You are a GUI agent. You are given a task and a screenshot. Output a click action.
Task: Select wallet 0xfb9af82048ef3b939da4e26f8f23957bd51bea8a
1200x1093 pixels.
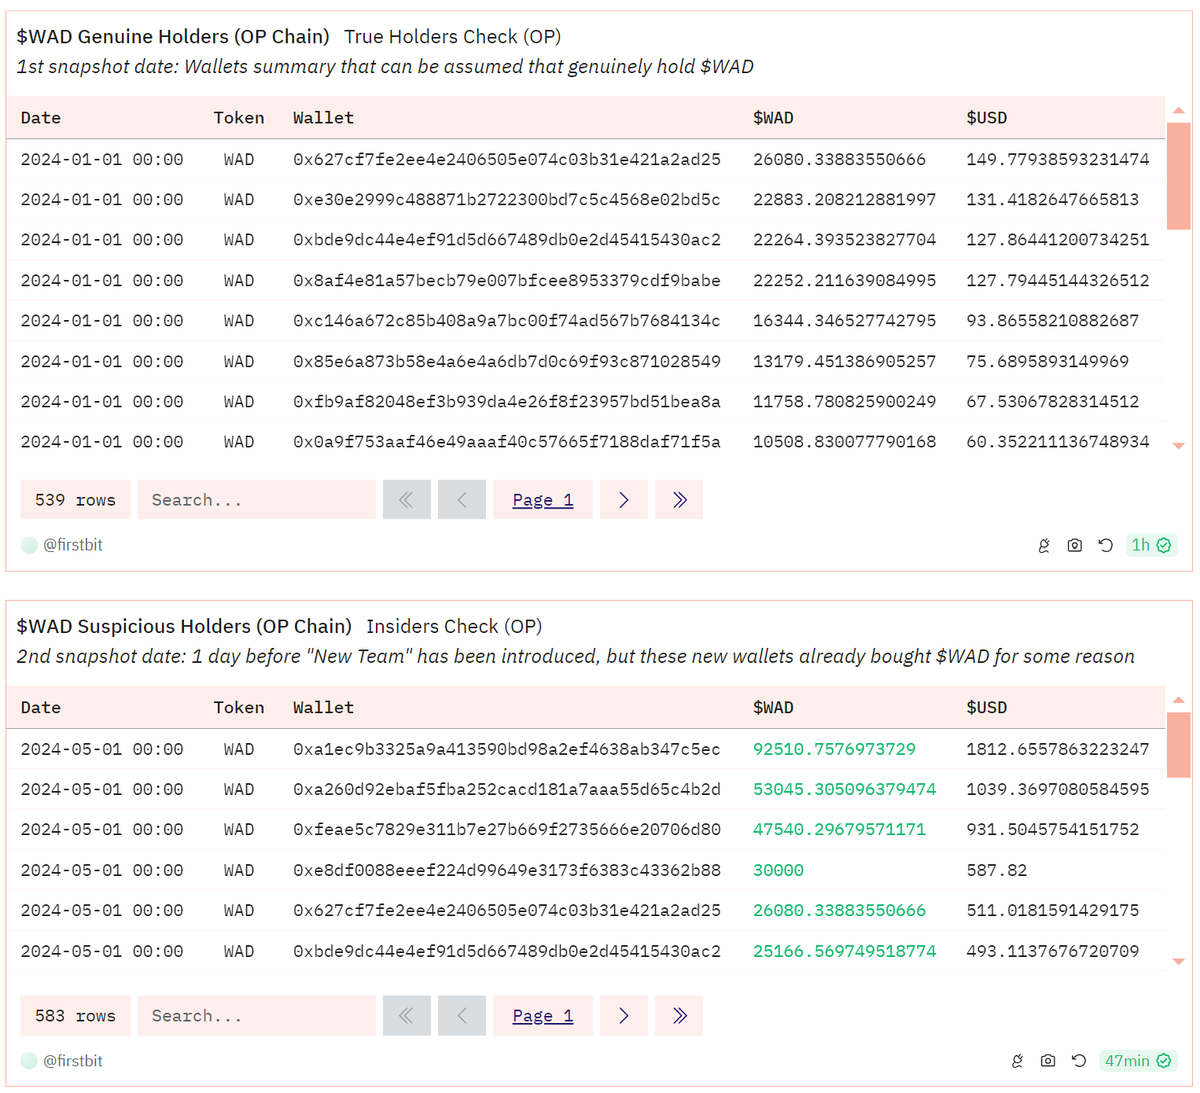(507, 402)
